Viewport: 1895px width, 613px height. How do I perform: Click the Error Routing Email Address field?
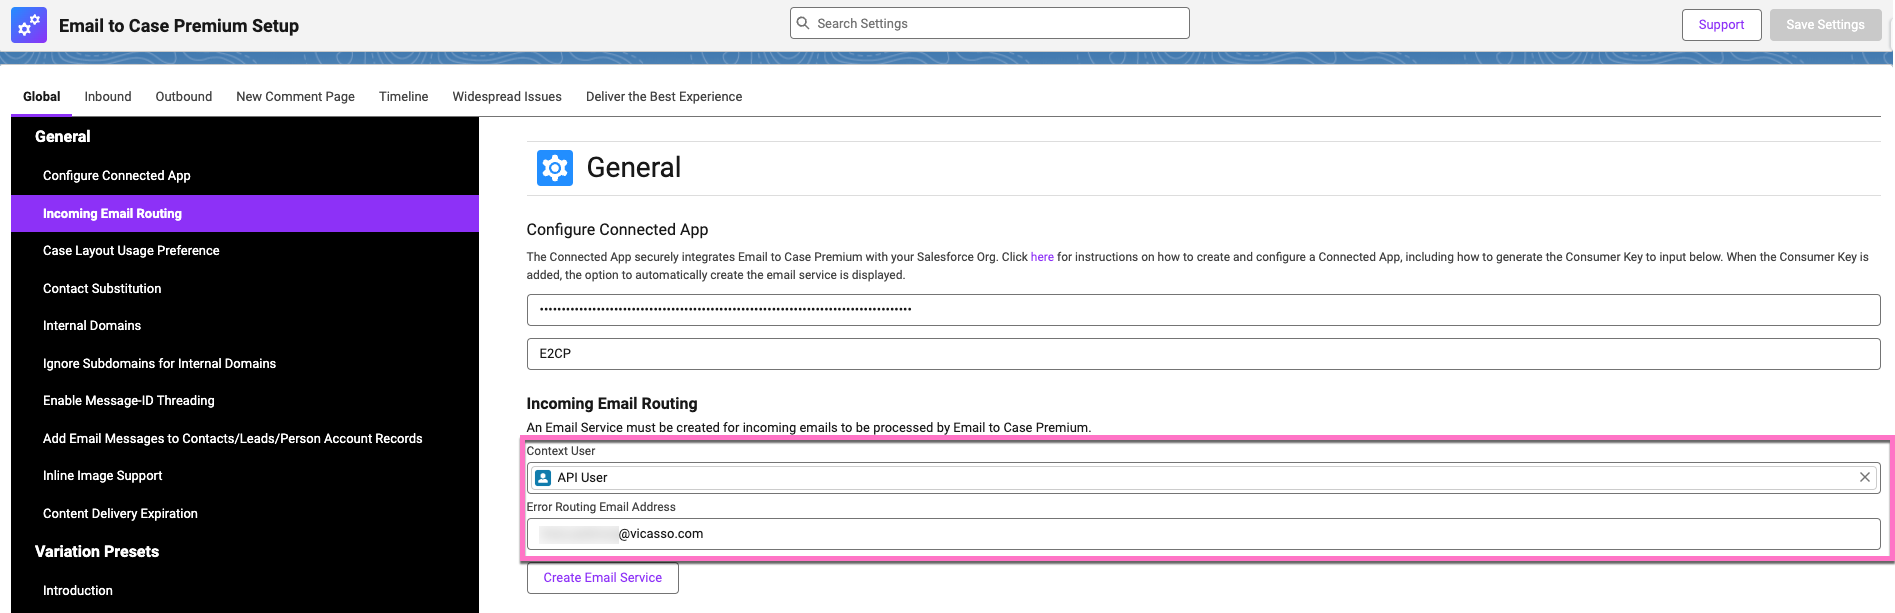click(1203, 534)
